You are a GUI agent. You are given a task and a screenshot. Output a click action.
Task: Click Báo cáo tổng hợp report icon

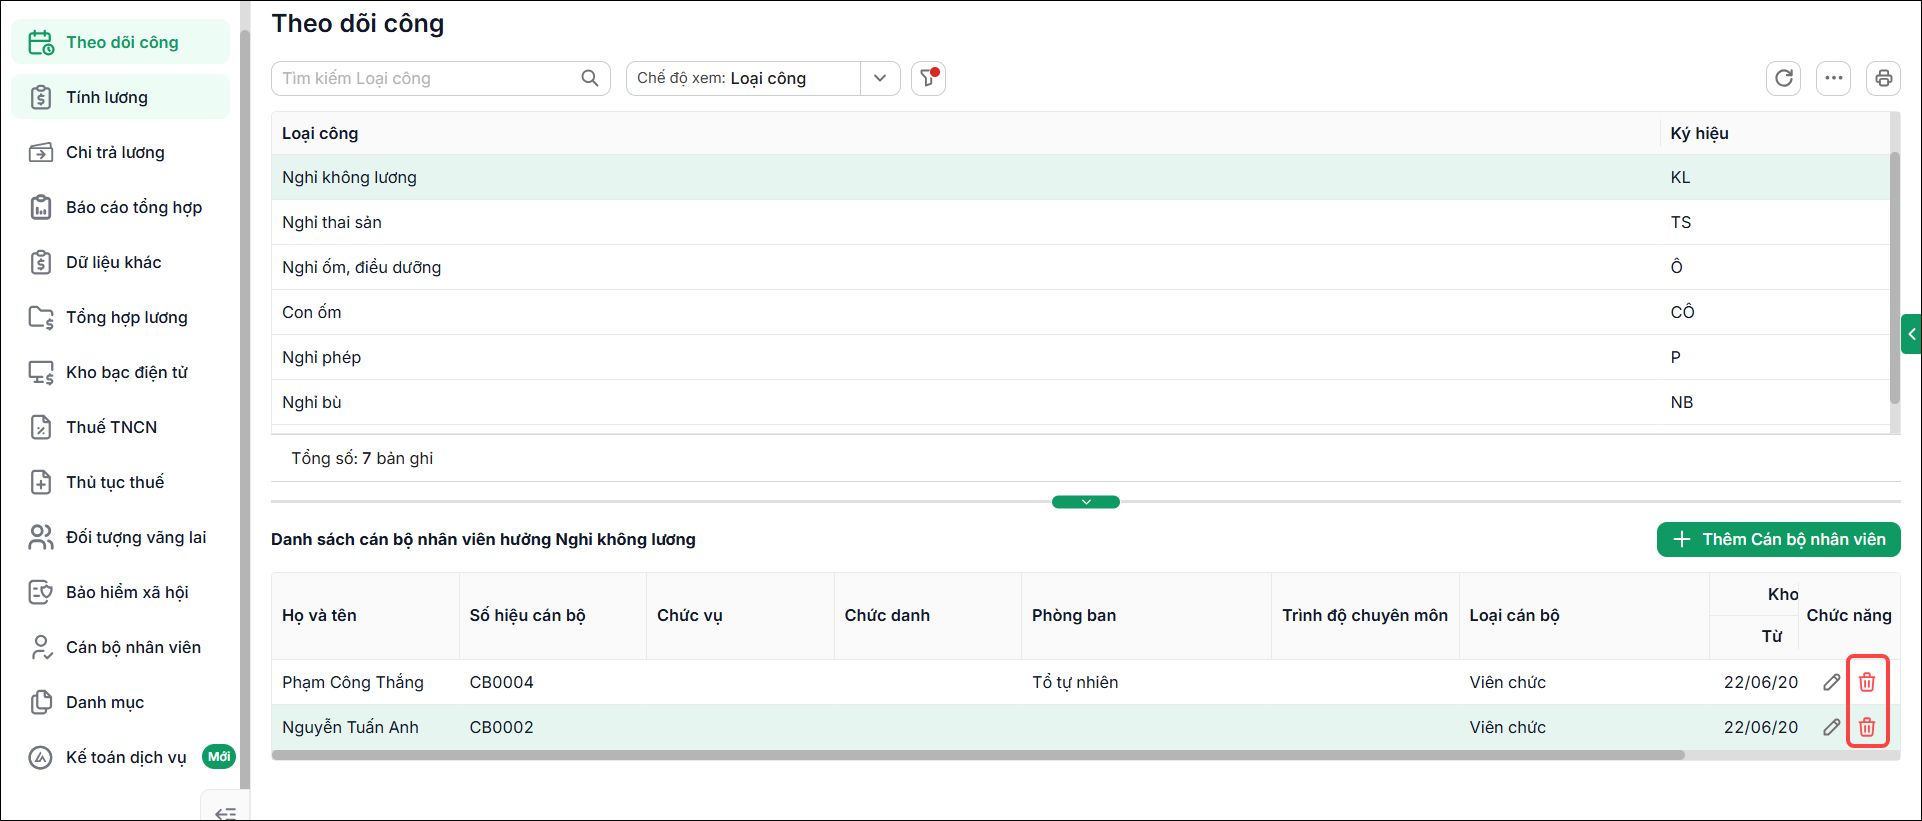pos(41,207)
